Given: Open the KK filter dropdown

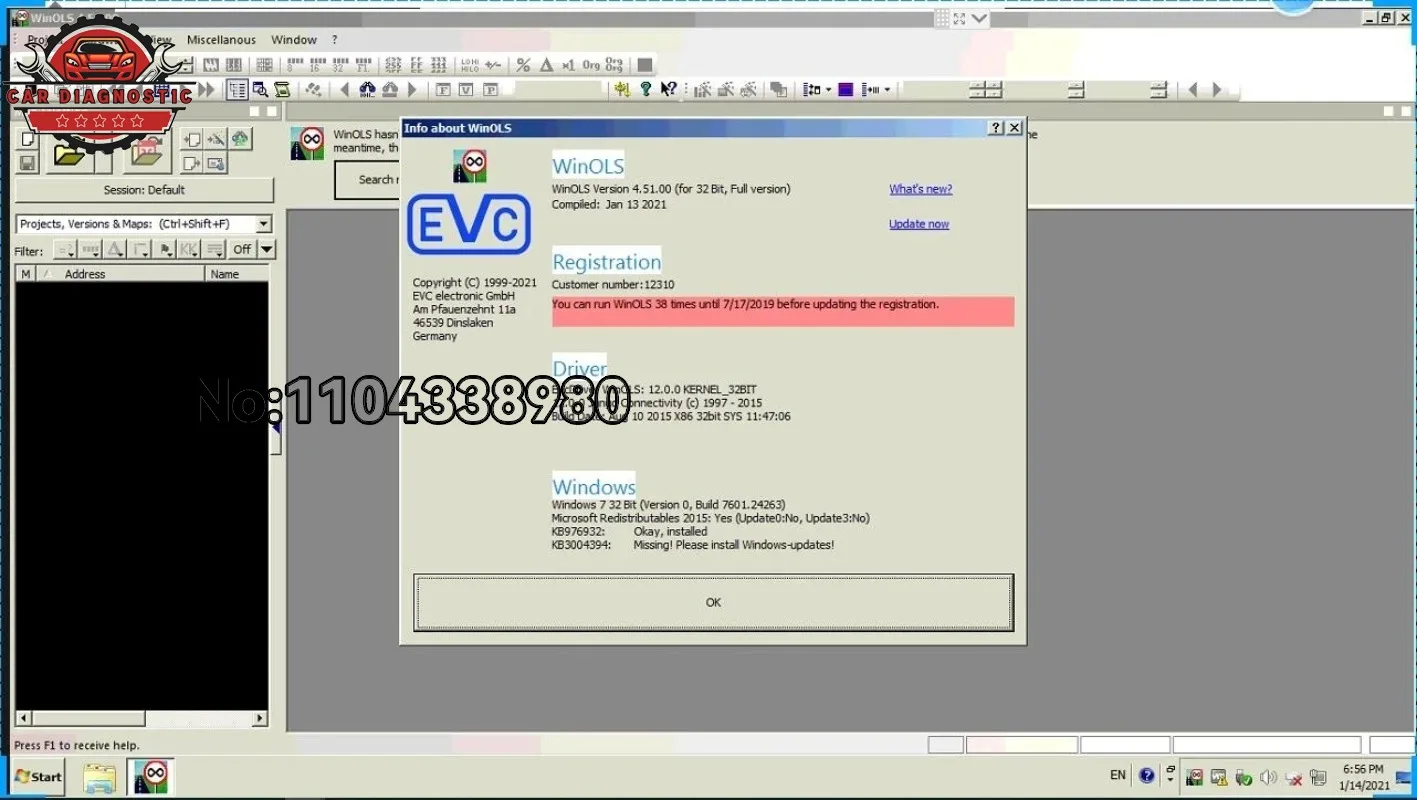Looking at the screenshot, I should 189,249.
